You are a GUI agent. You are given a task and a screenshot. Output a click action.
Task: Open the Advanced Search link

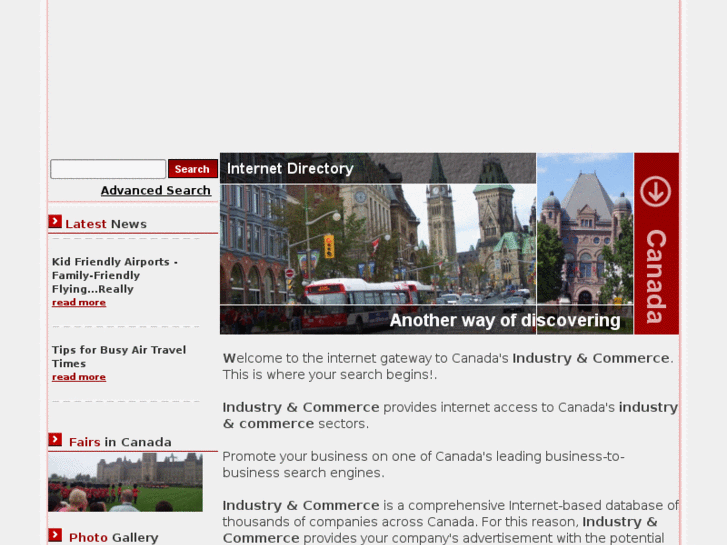pyautogui.click(x=156, y=191)
